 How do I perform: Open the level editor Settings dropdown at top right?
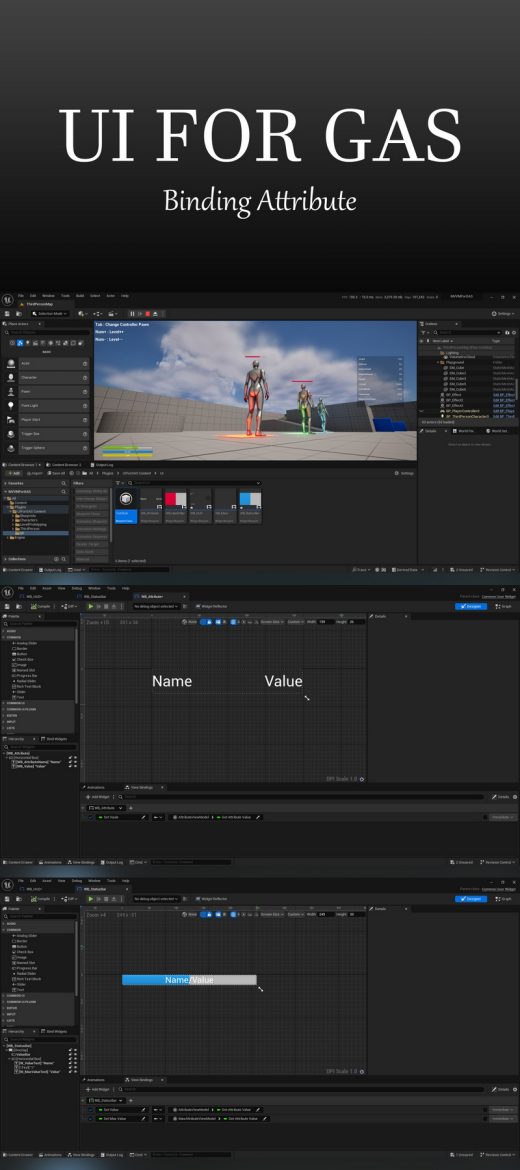point(504,313)
